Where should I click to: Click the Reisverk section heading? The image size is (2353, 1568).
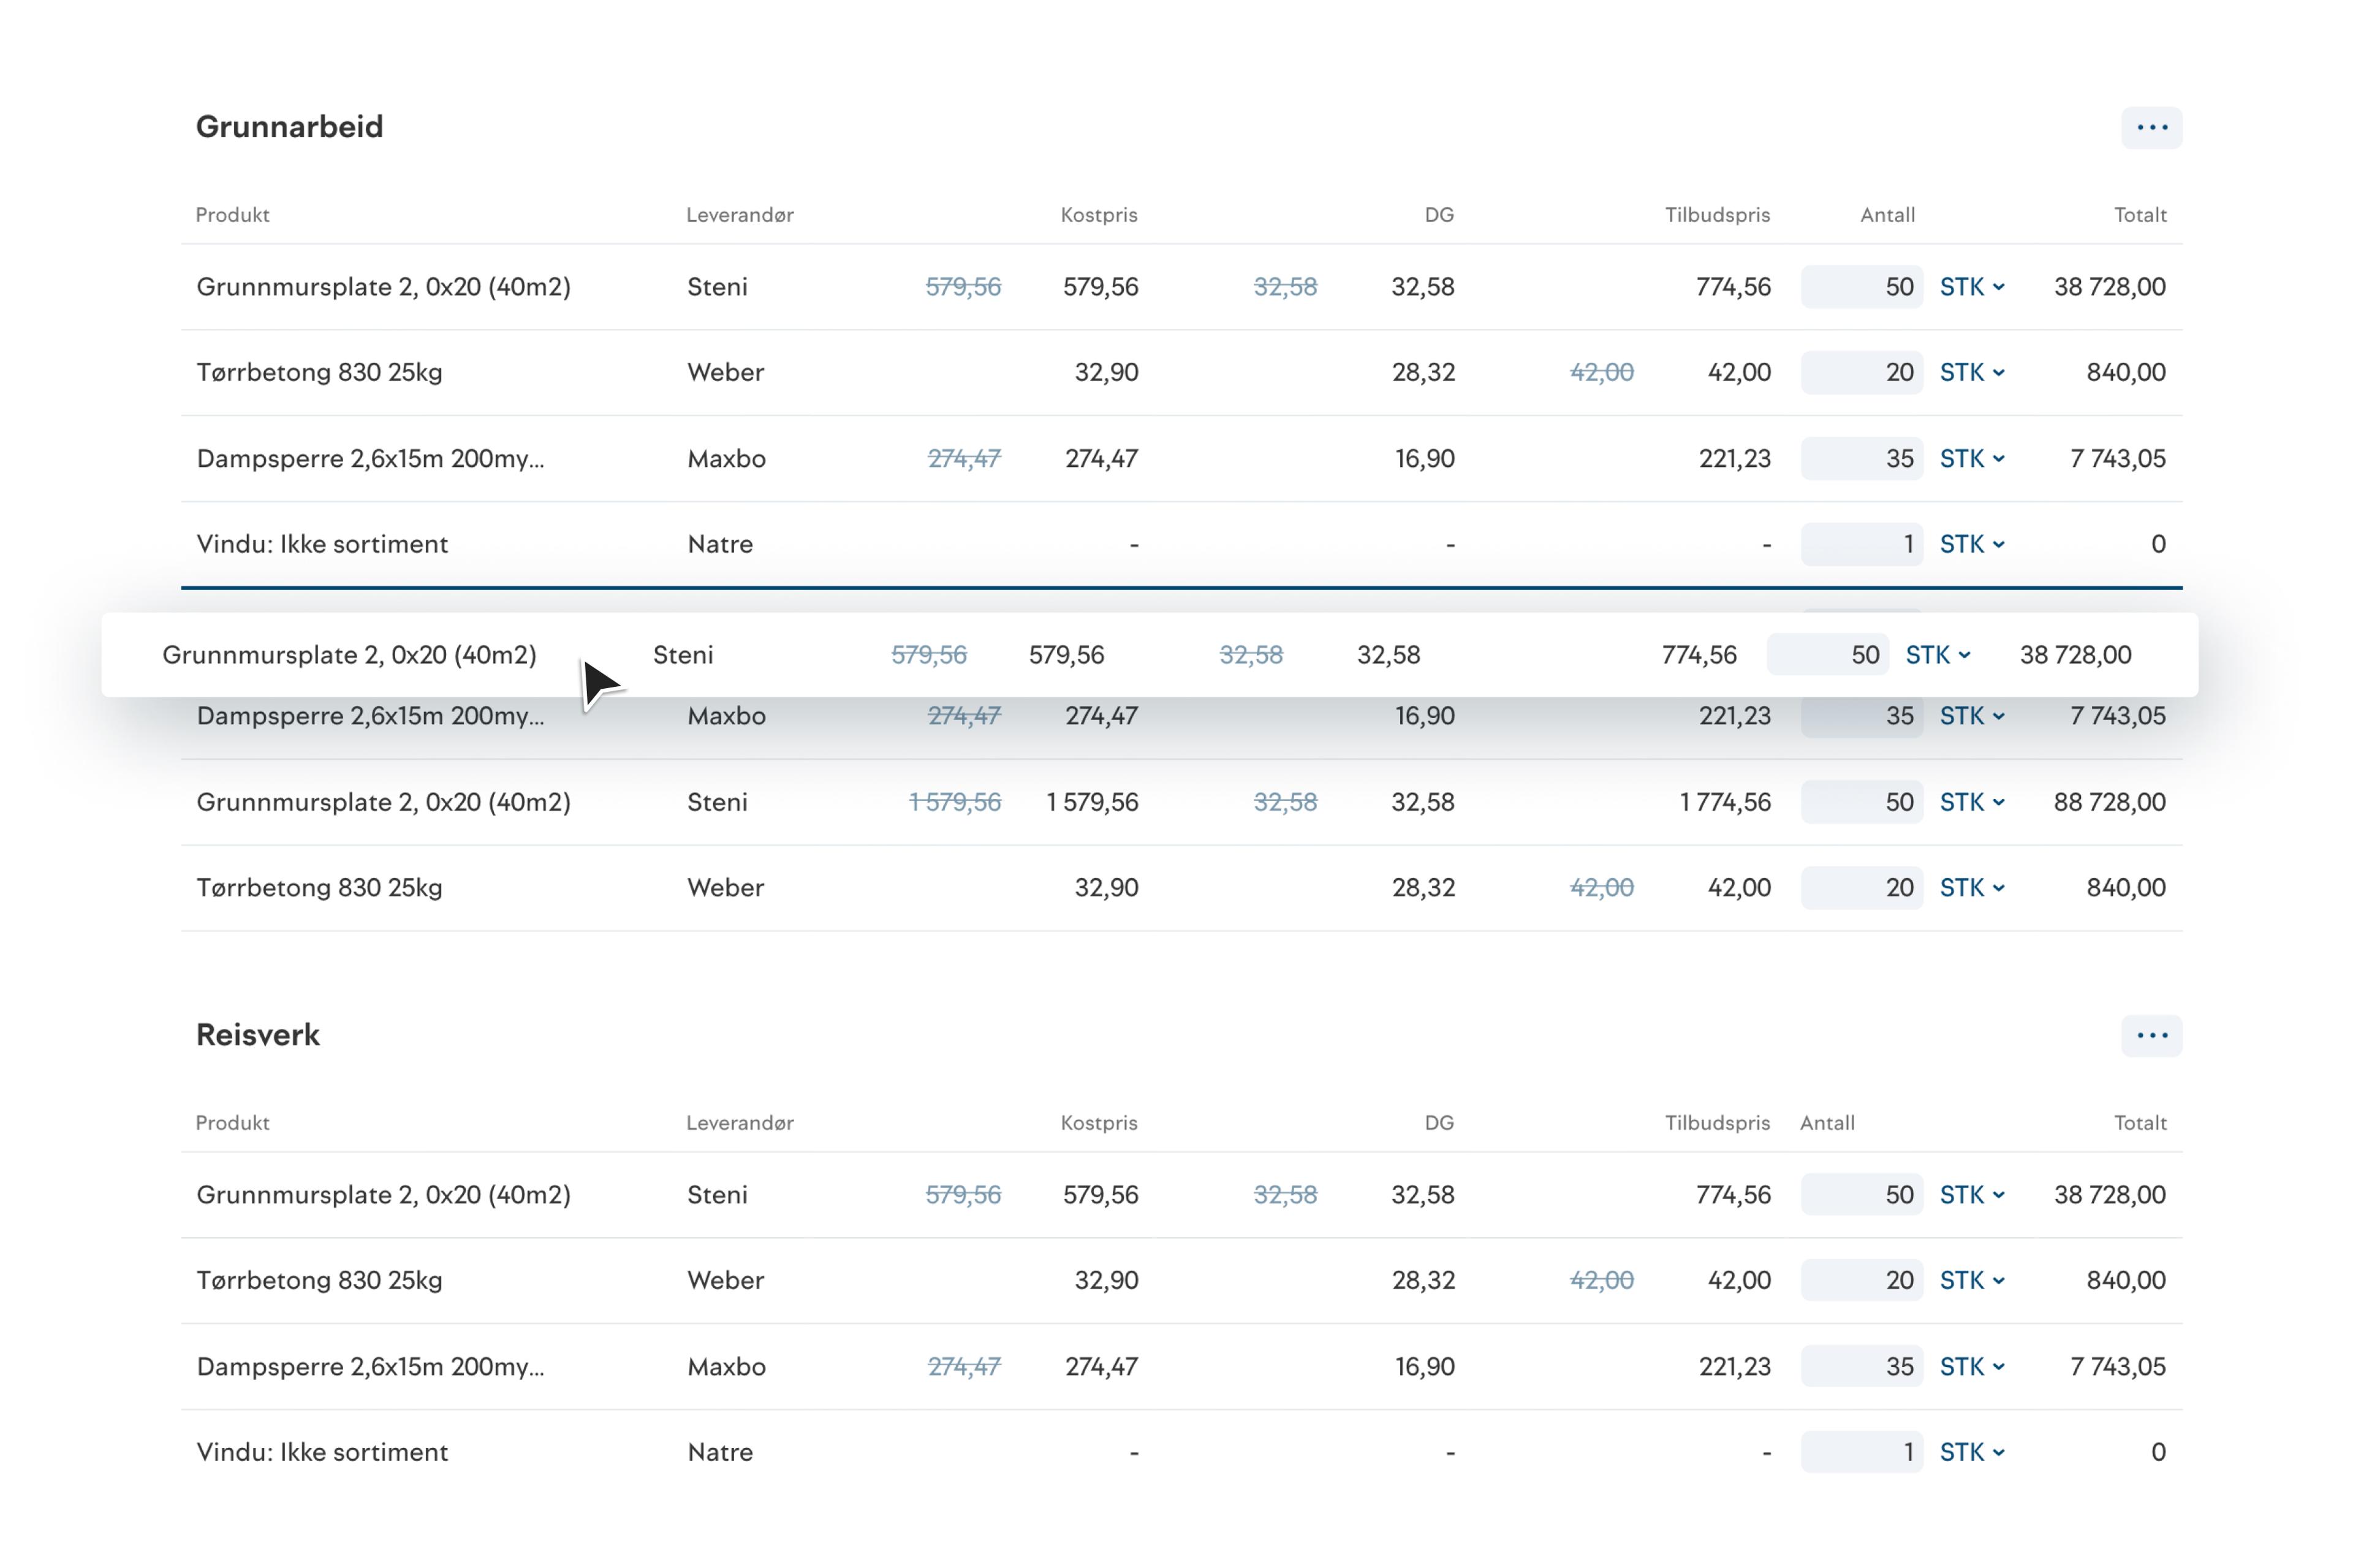257,1035
